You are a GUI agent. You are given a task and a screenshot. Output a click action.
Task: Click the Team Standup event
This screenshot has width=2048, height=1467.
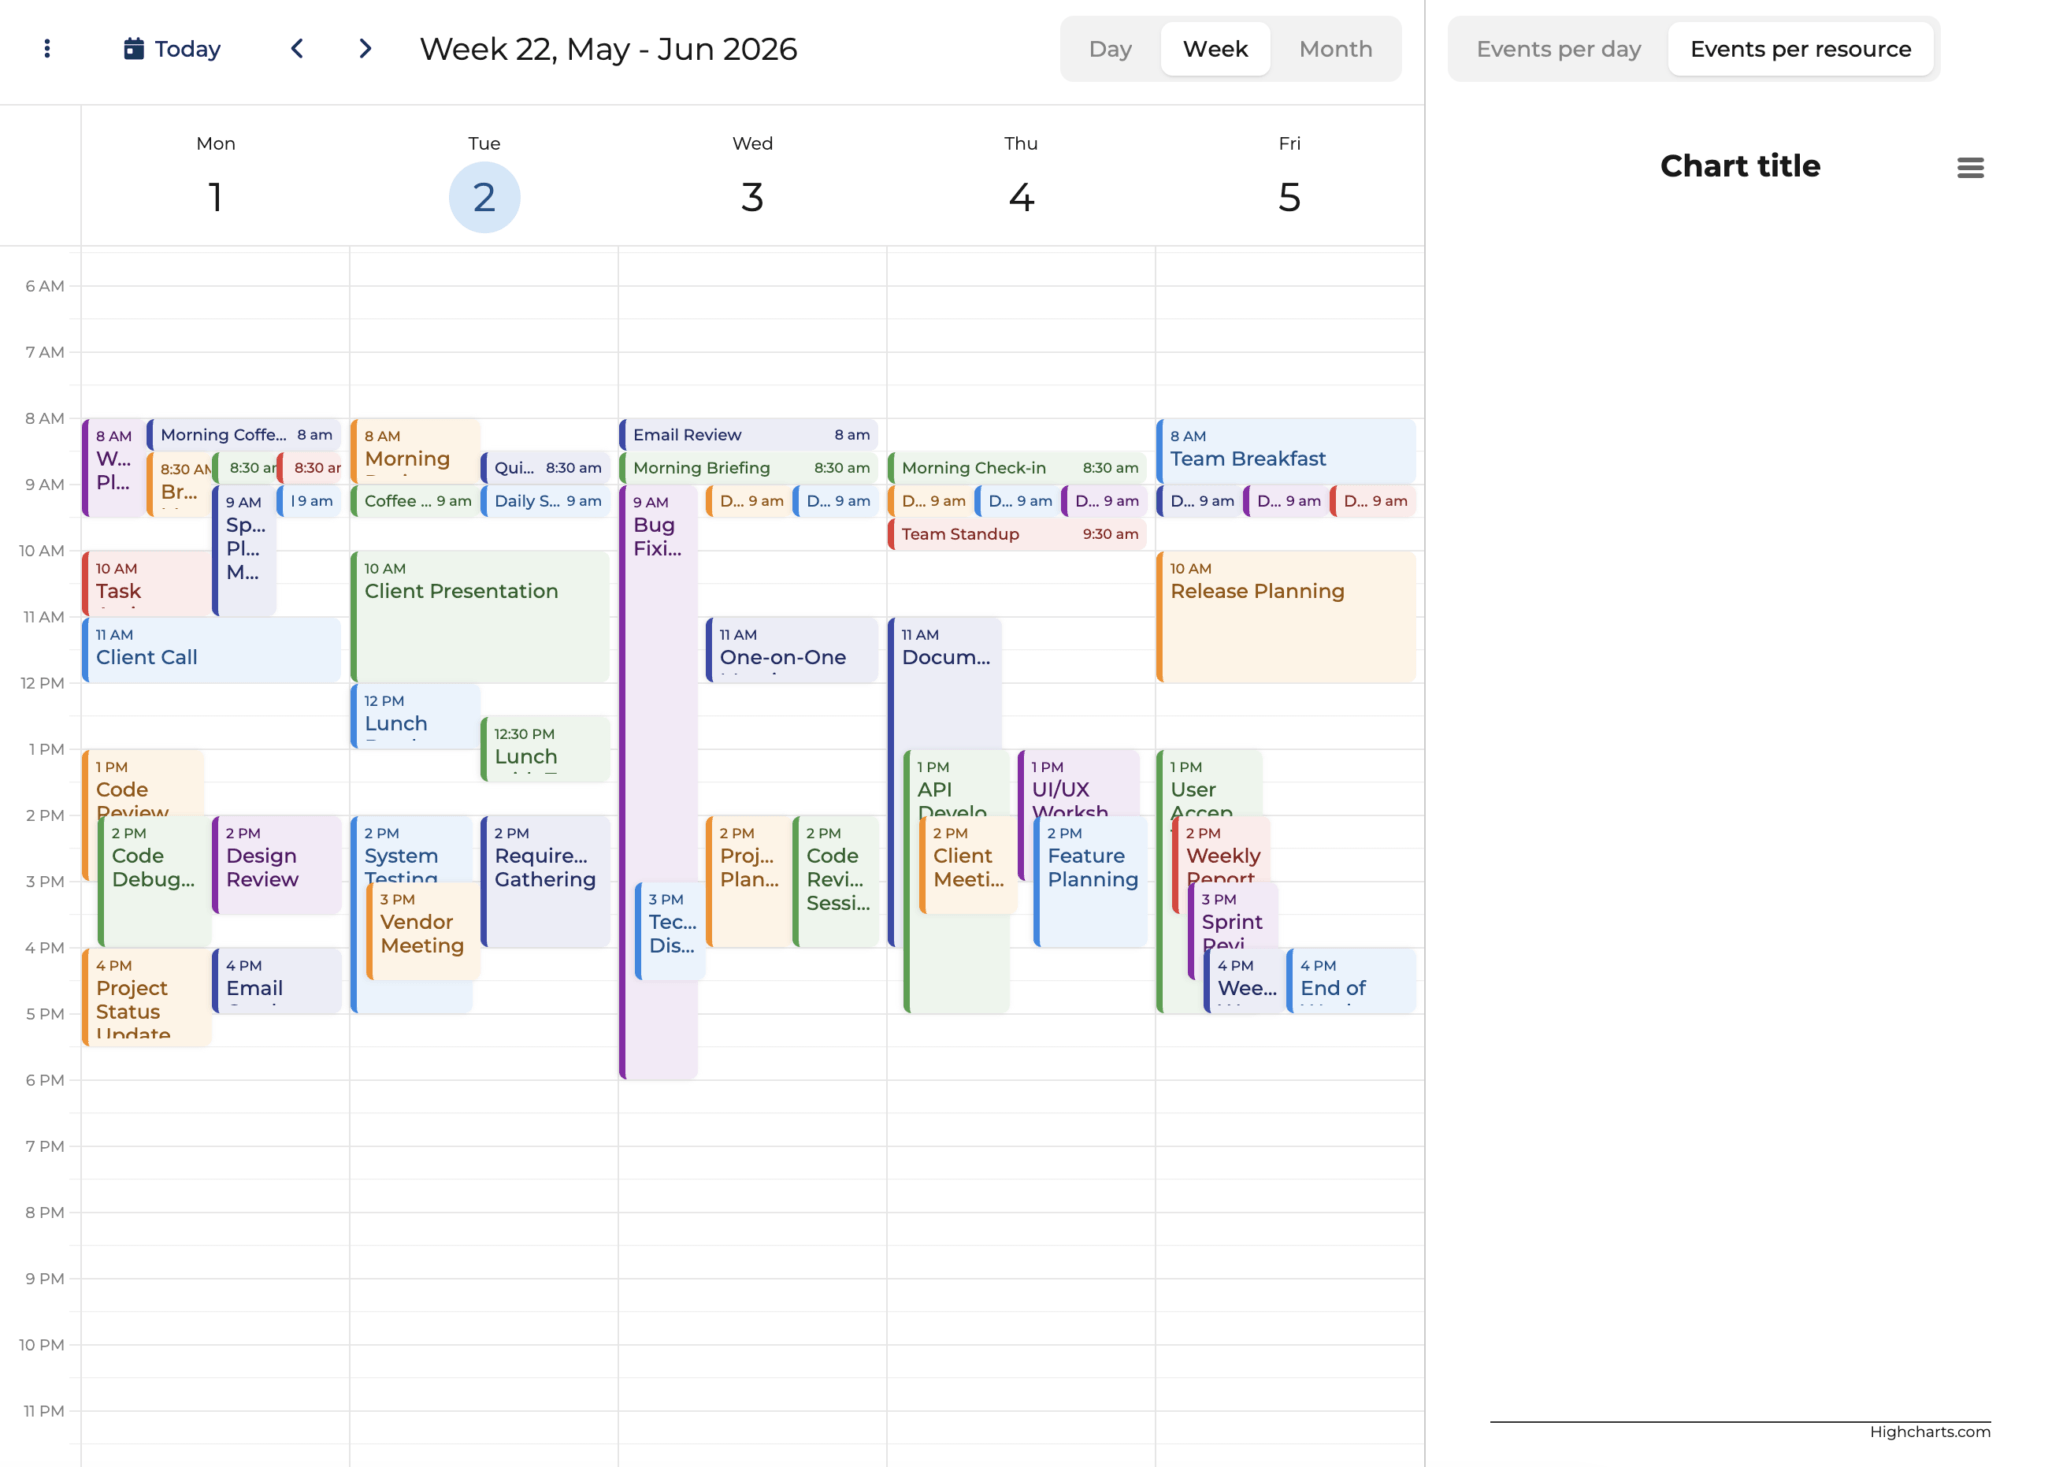point(1018,534)
